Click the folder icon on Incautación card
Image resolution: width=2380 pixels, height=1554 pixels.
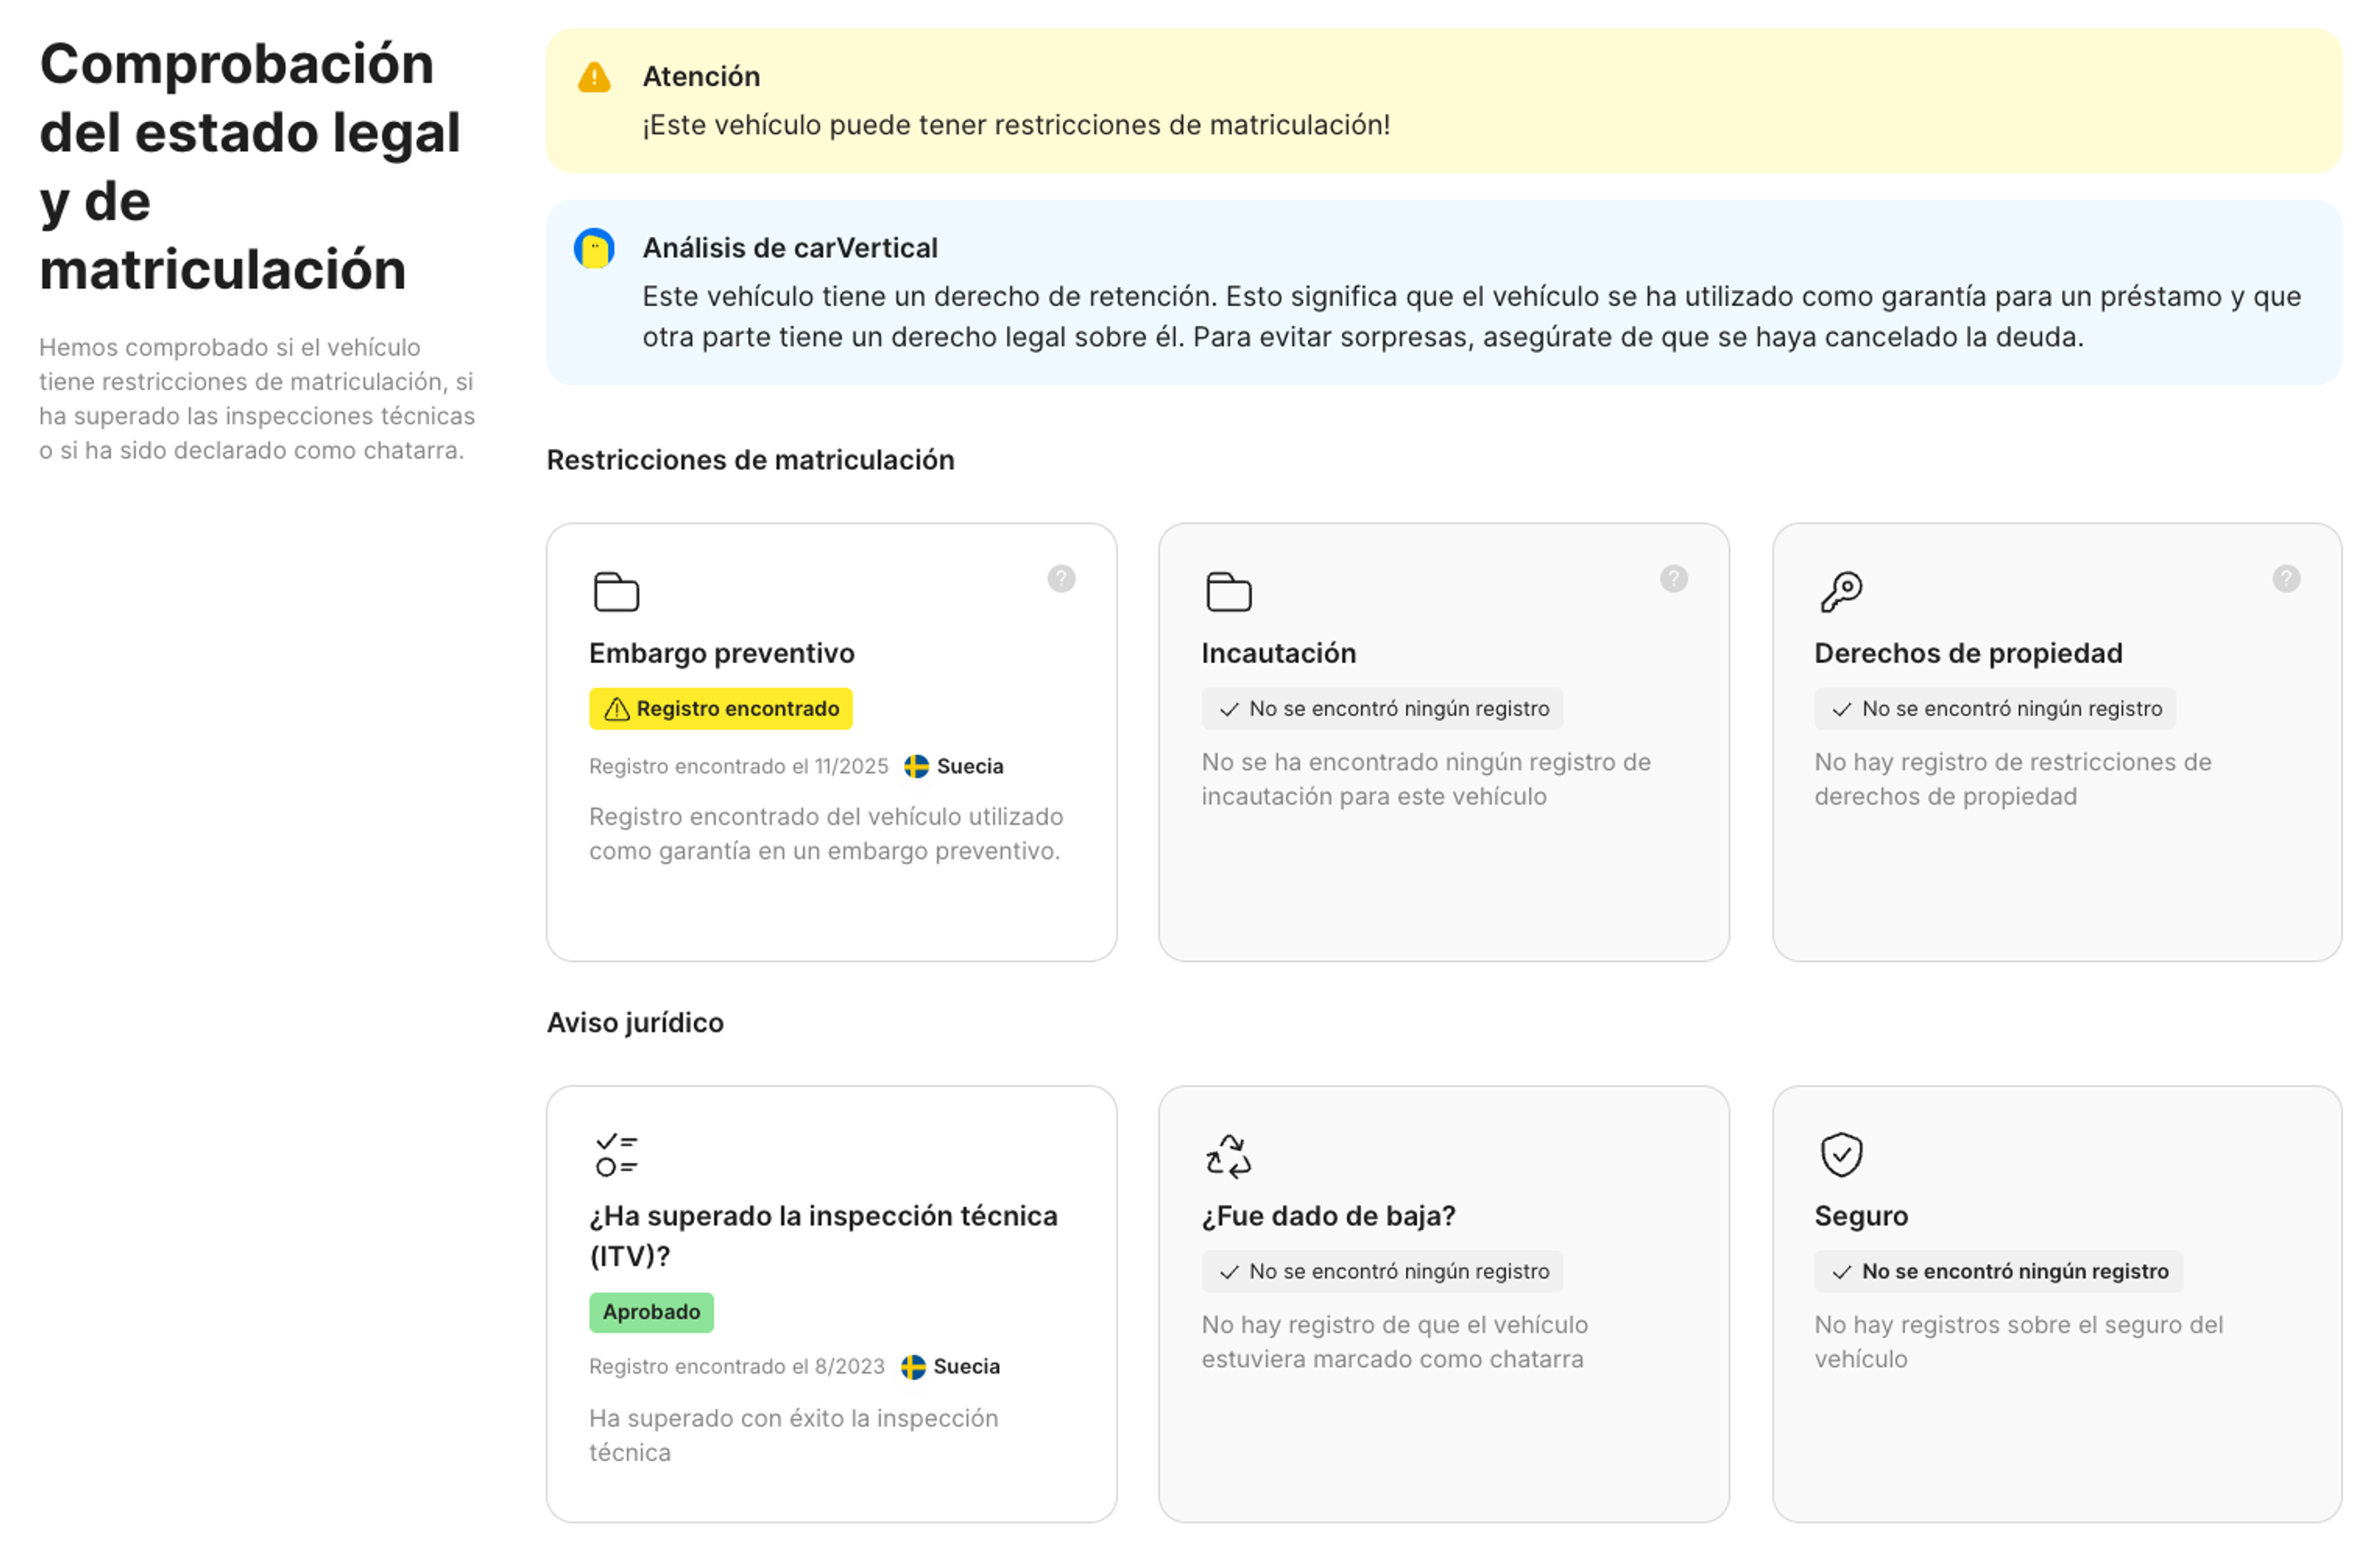[1229, 591]
